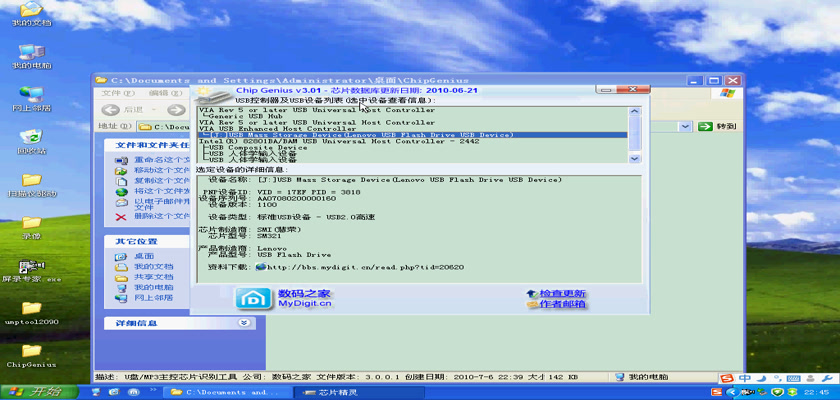Click 网上邻居 link in other places
The image size is (840, 400).
(154, 297)
